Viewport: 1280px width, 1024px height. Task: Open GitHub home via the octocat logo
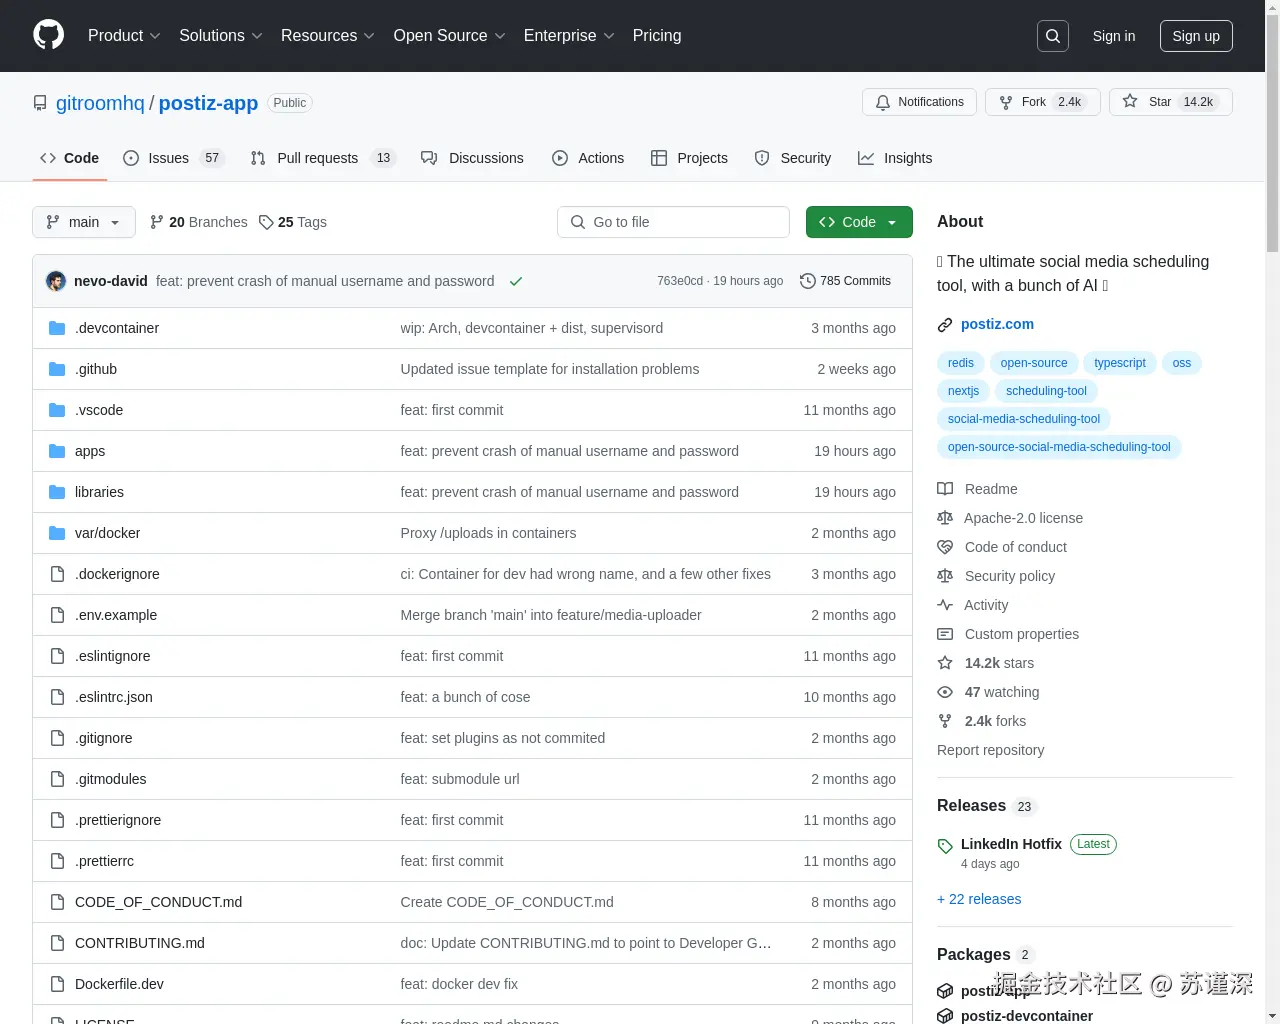tap(48, 35)
